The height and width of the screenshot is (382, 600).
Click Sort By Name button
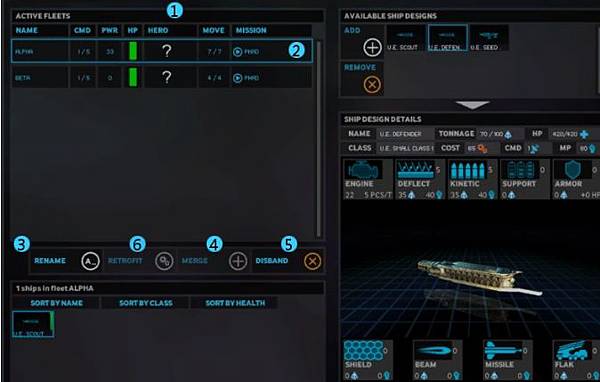(x=57, y=303)
